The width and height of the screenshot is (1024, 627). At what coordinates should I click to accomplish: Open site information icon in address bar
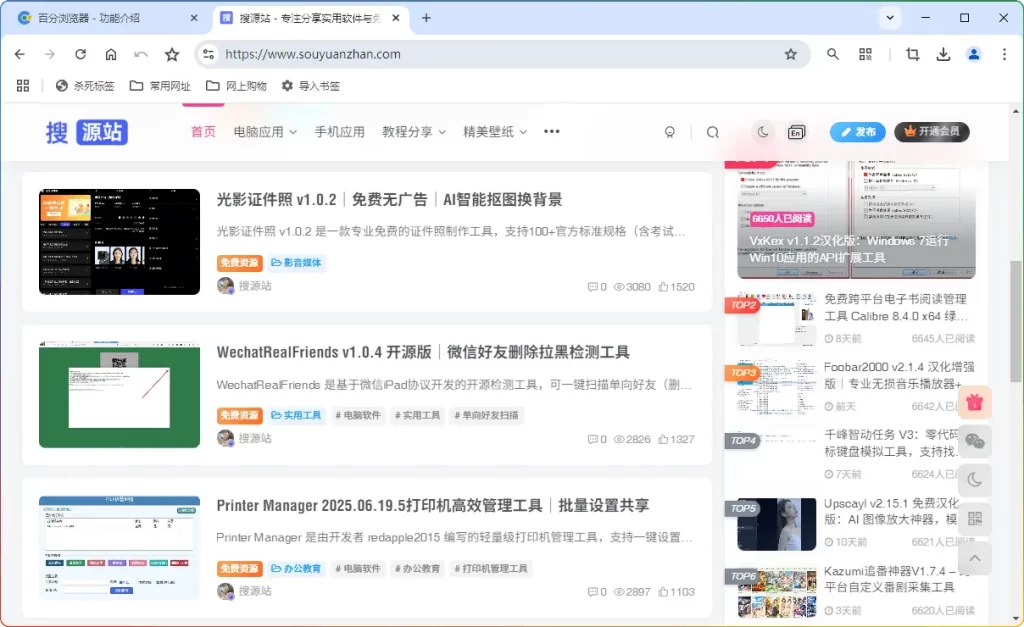(x=208, y=54)
